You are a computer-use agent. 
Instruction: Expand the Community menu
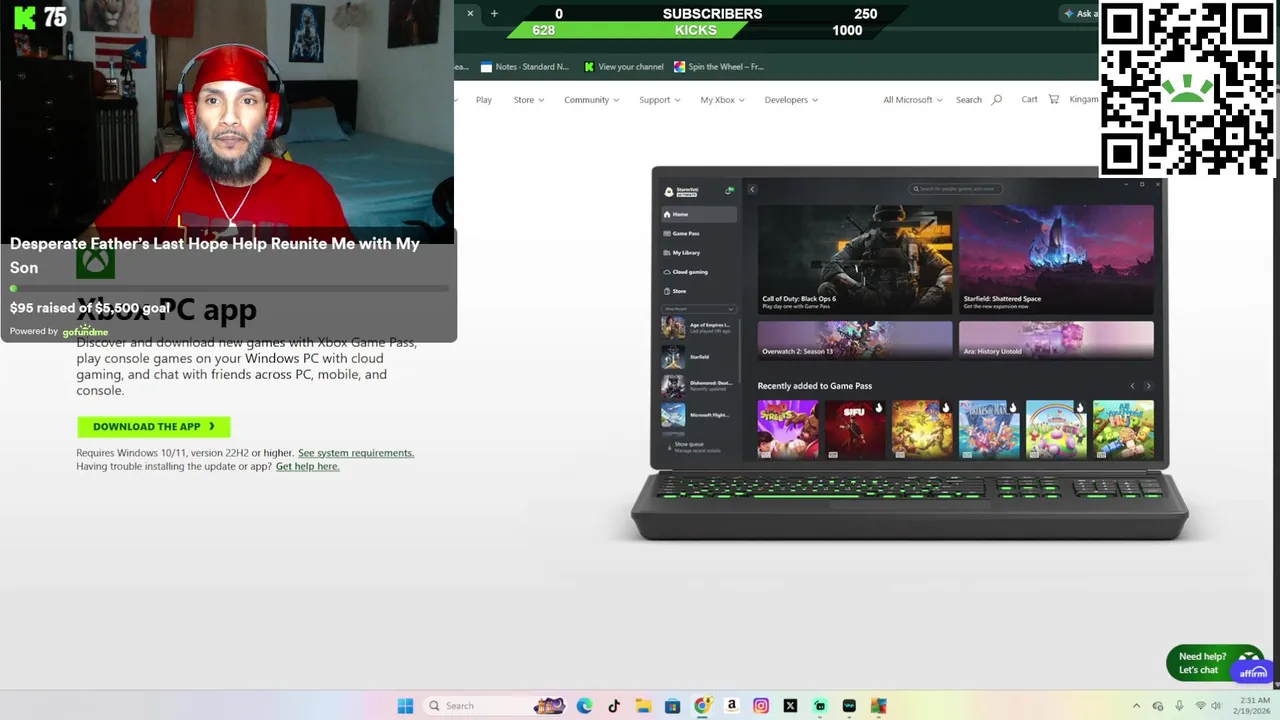pos(592,100)
